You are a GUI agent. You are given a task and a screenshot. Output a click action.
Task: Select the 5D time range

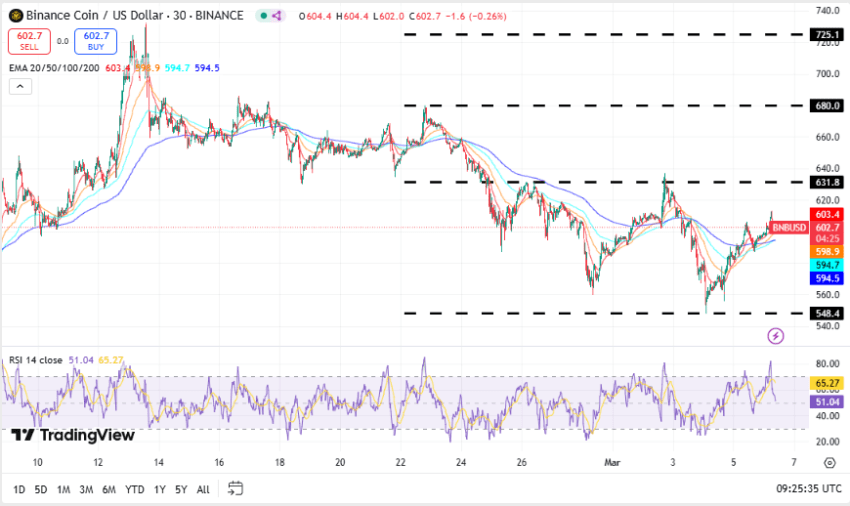tap(41, 490)
